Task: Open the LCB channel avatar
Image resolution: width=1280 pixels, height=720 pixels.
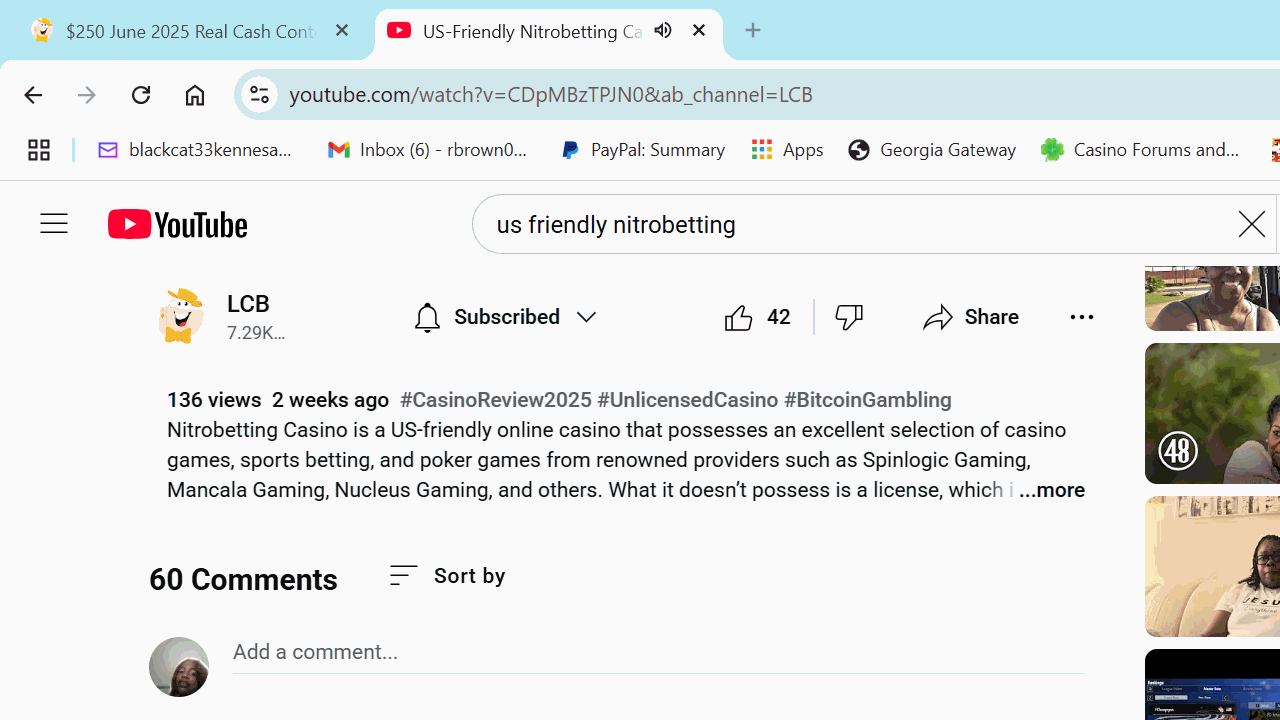Action: (x=181, y=316)
